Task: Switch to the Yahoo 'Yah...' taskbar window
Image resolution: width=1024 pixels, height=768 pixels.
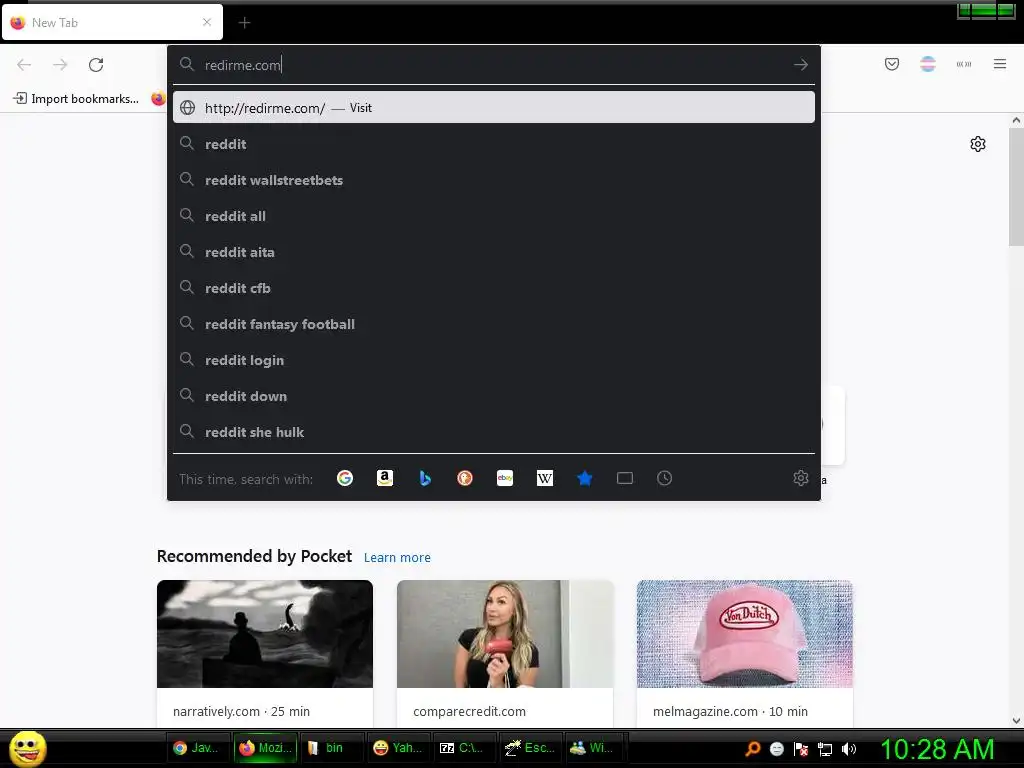Action: click(397, 748)
